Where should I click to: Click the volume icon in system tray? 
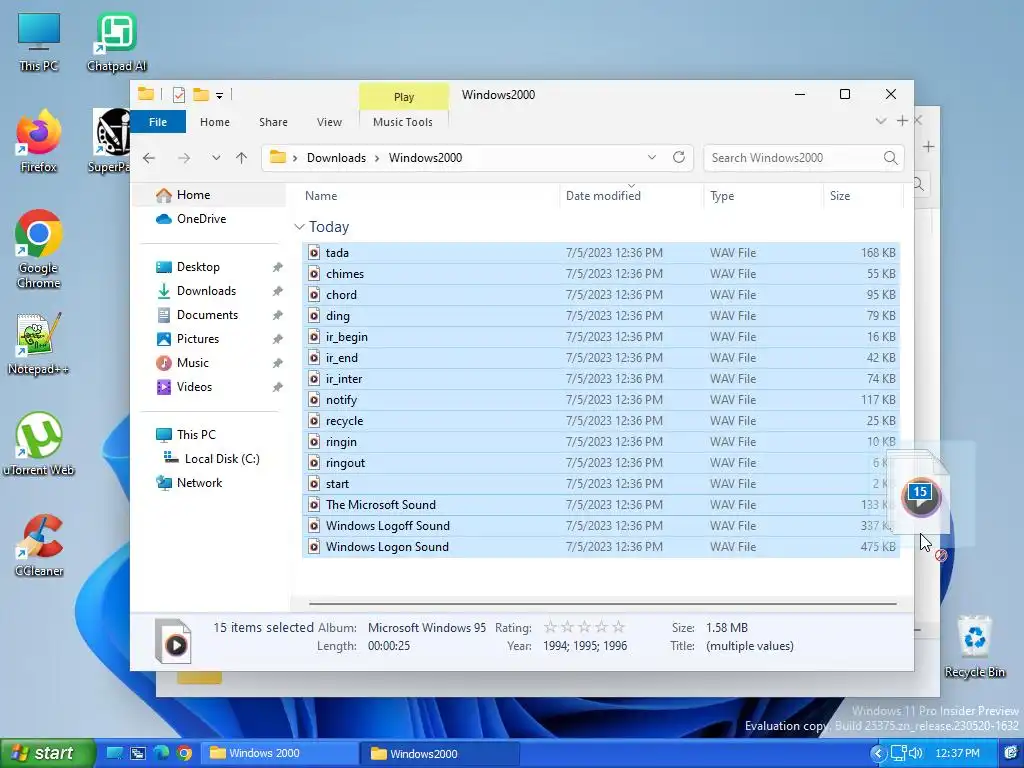(916, 753)
